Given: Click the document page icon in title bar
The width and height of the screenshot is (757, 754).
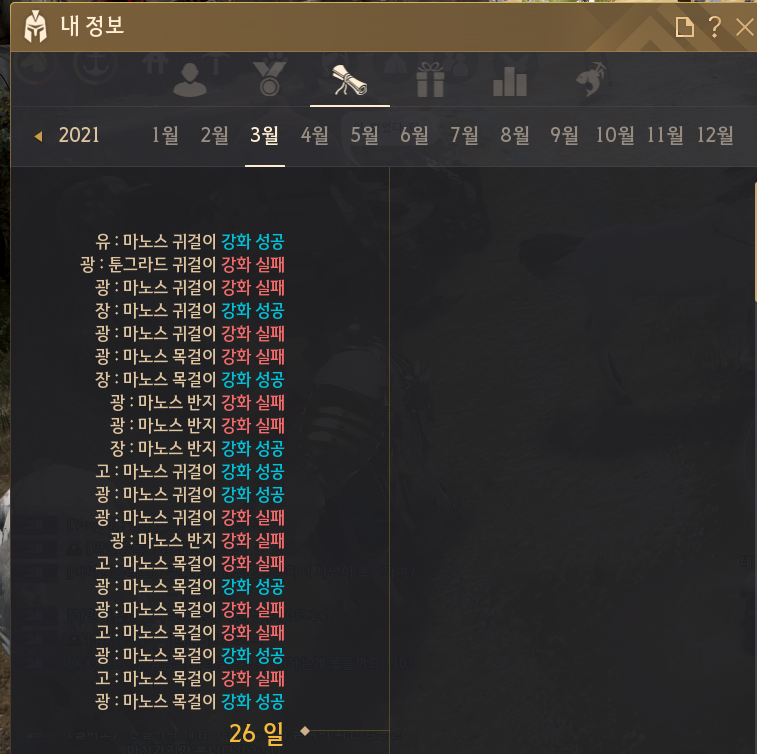Looking at the screenshot, I should point(684,27).
